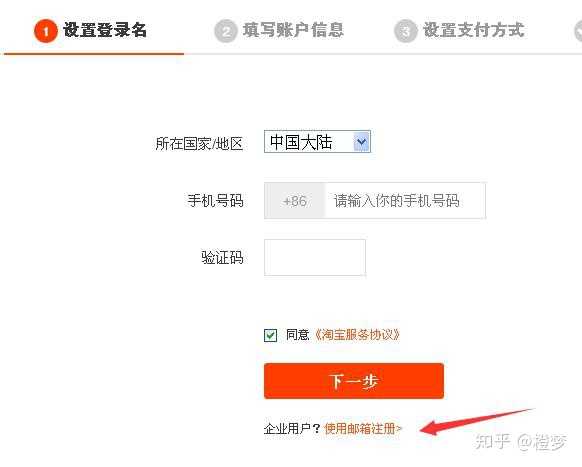Click the dropdown arrow beside 中国大陆
The image size is (582, 467).
pos(362,141)
